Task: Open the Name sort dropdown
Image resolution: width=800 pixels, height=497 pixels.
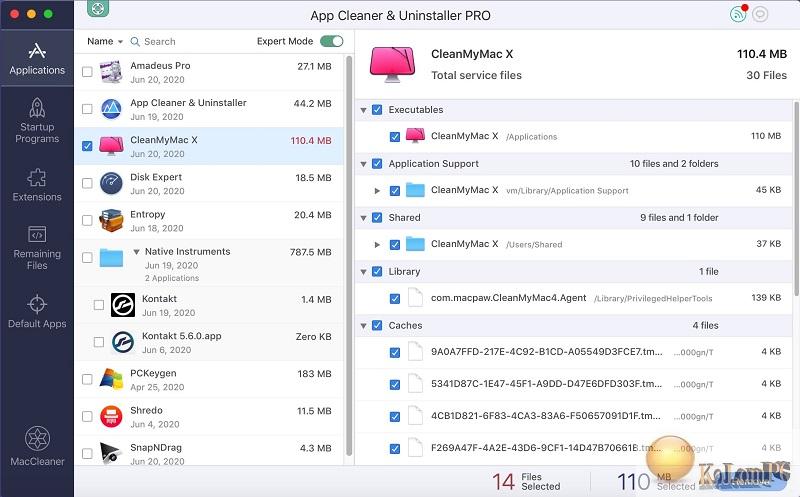Action: click(105, 41)
